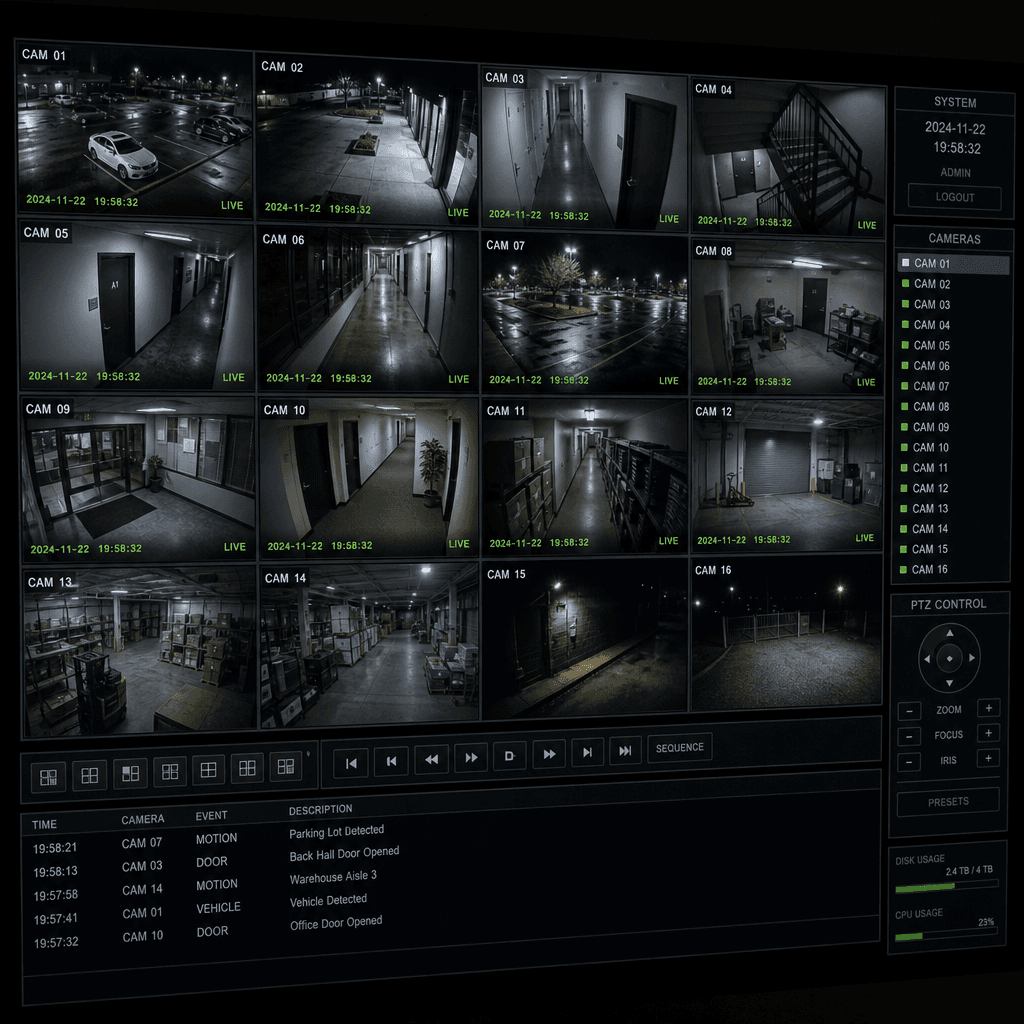This screenshot has width=1024, height=1024.
Task: Select CAM 08 entry in cameras list
Action: click(953, 406)
